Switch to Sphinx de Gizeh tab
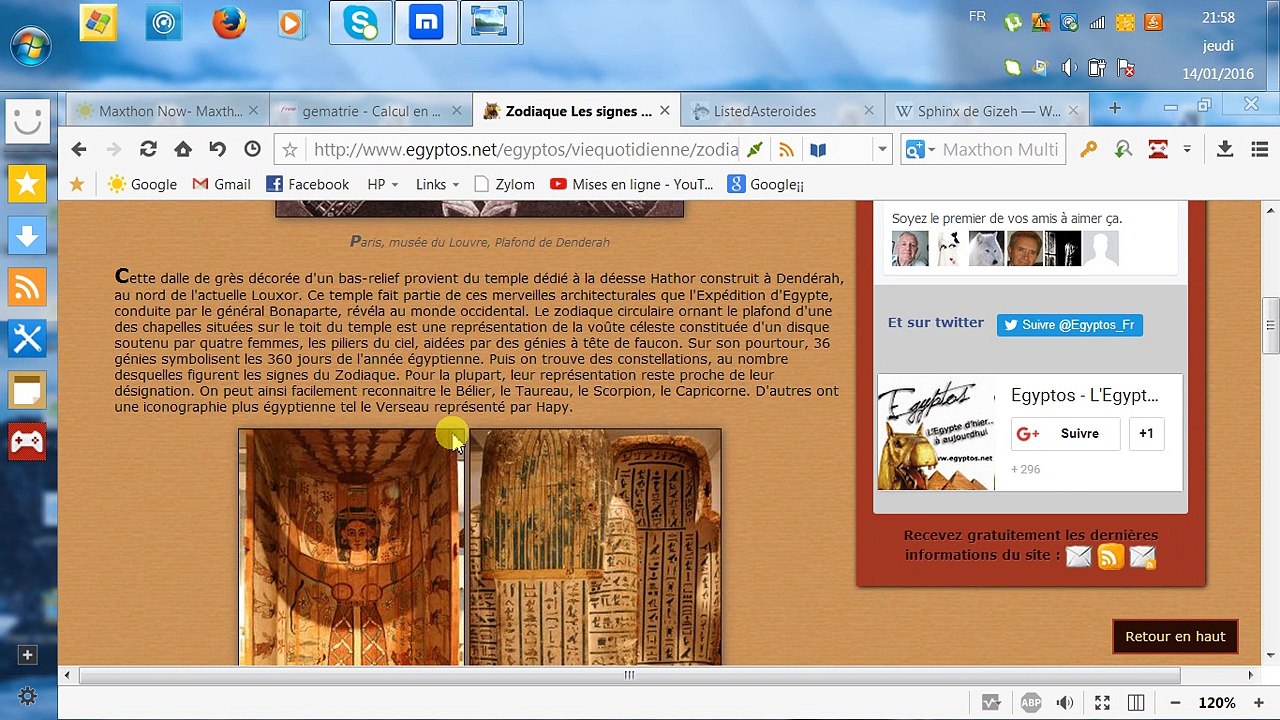Screen dimensions: 1280x720 [987, 111]
